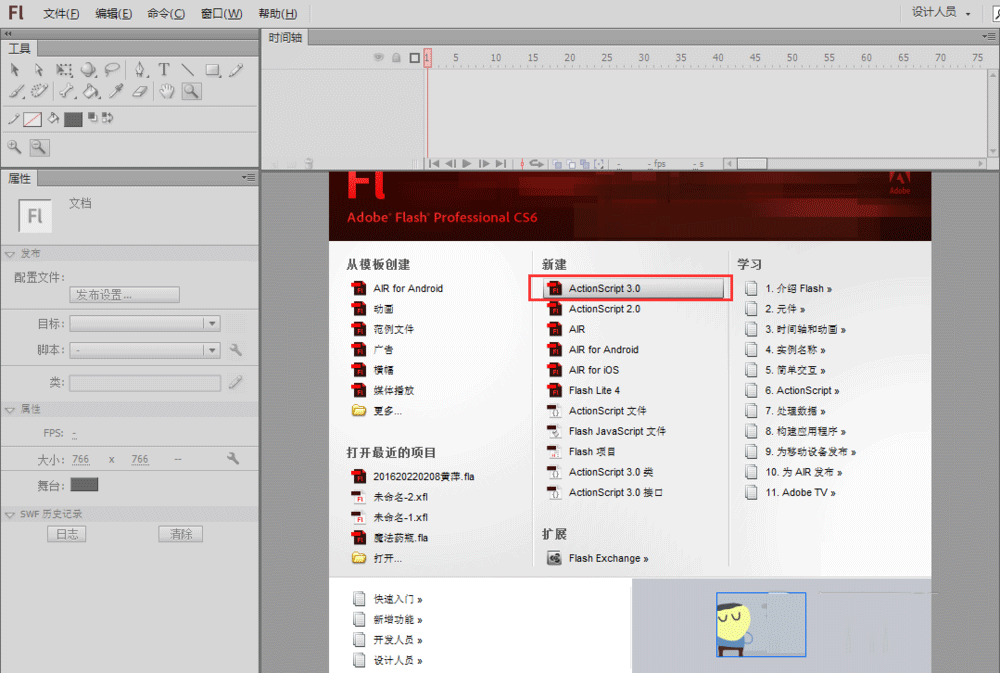This screenshot has height=673, width=1000.
Task: Open the Properties panel options menu
Action: coord(249,177)
